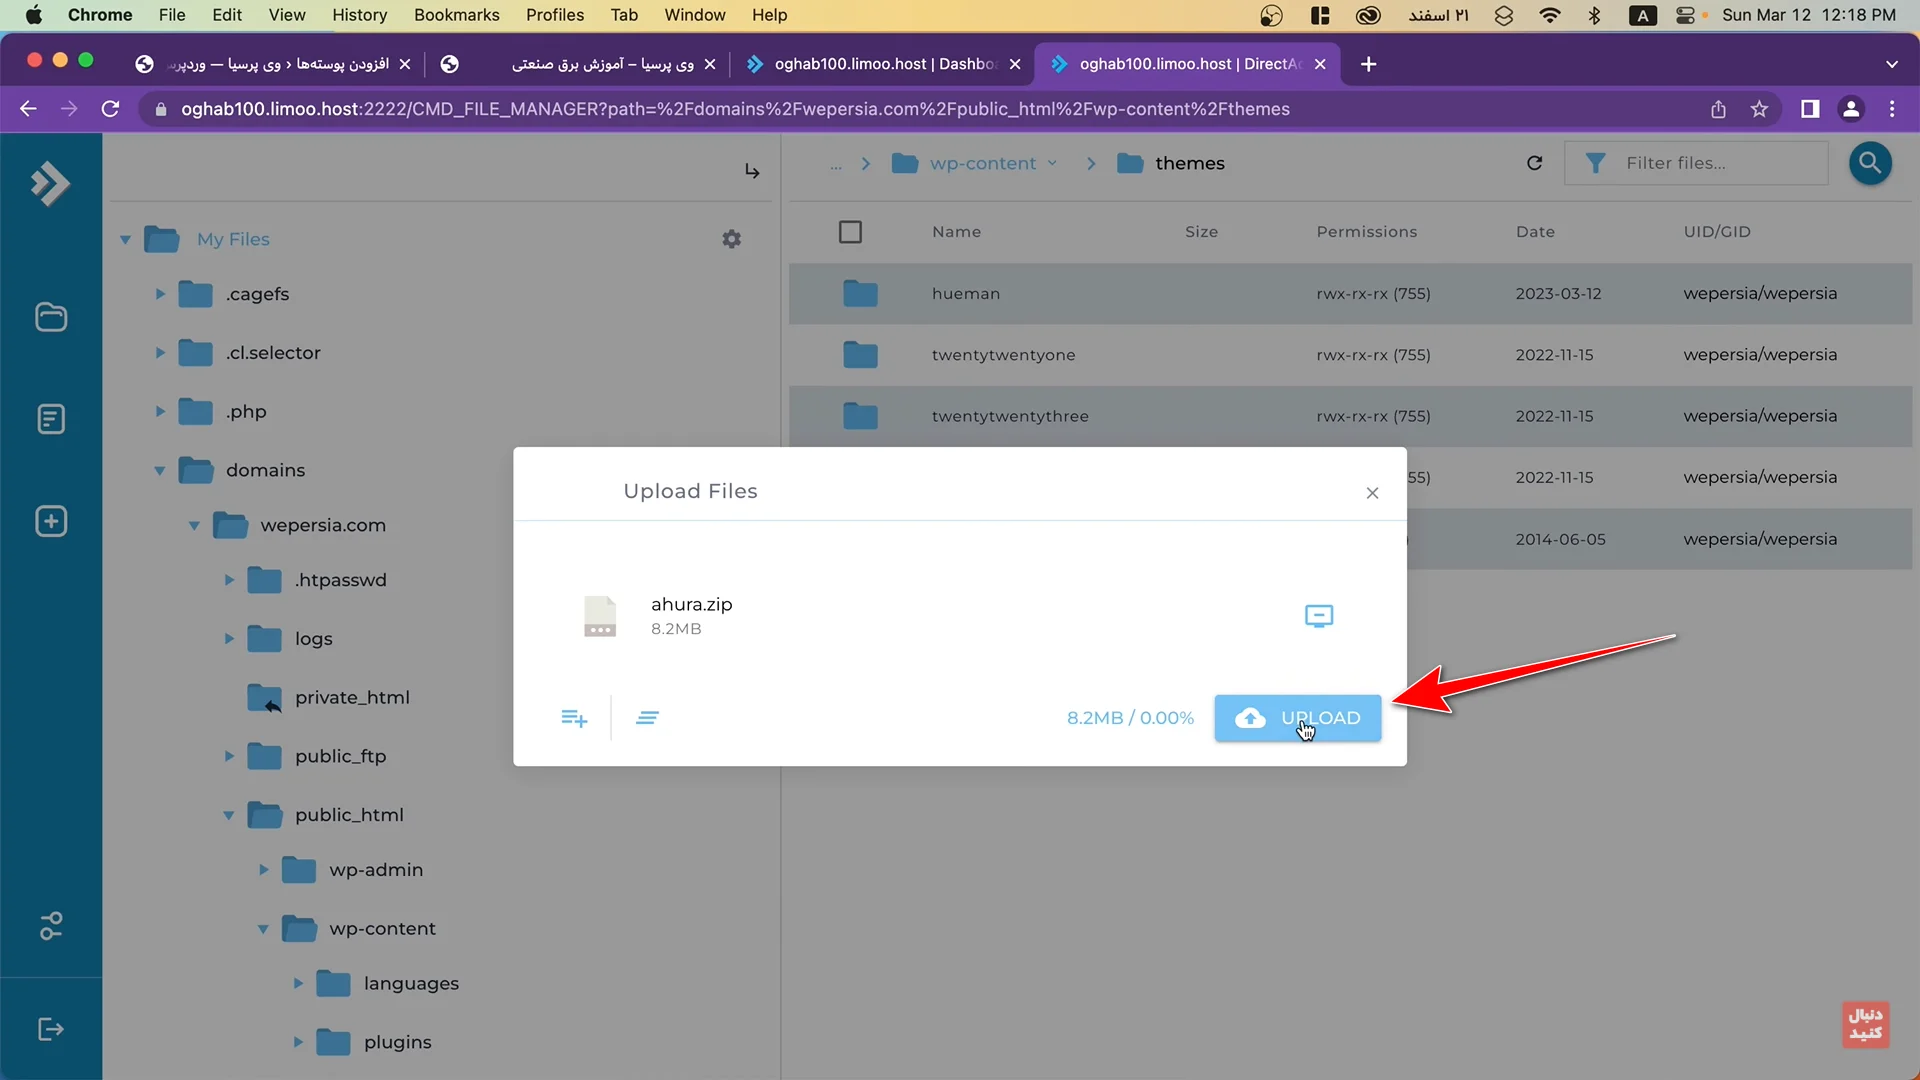
Task: Select the ahura.zip file entry
Action: pyautogui.click(x=960, y=616)
